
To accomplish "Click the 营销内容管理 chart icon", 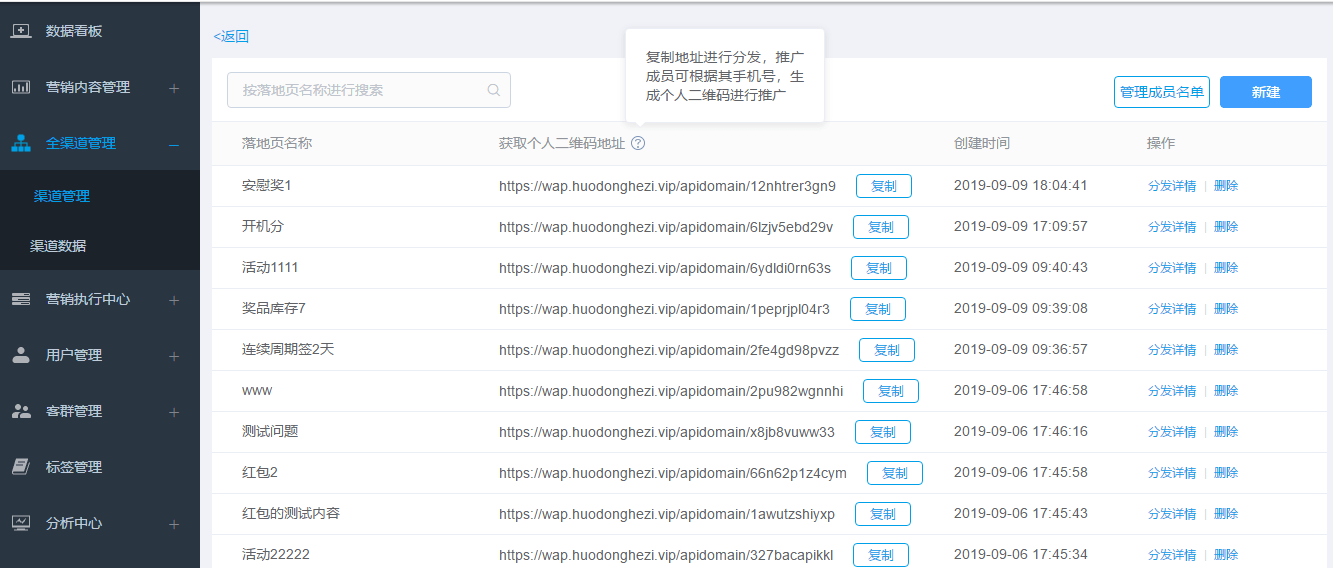I will tap(20, 87).
